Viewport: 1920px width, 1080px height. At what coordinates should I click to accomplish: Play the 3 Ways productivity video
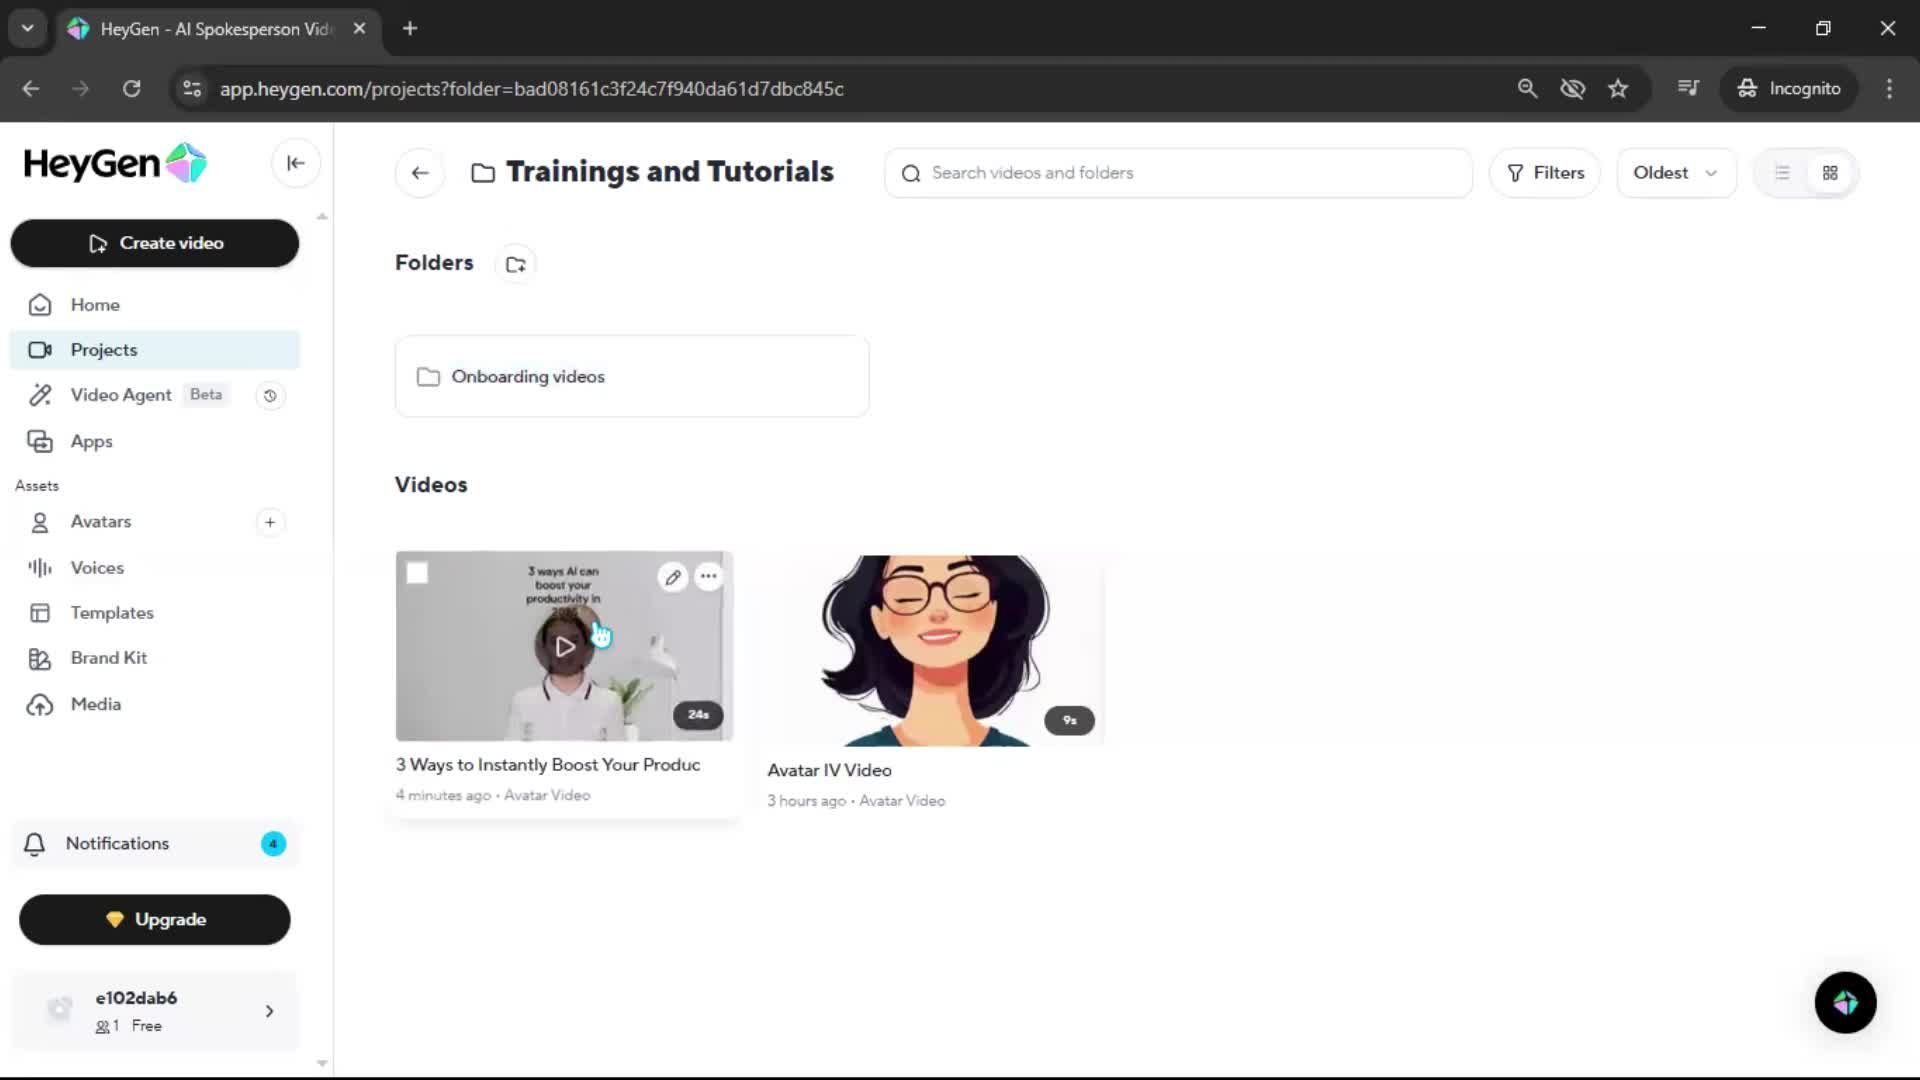[x=564, y=647]
